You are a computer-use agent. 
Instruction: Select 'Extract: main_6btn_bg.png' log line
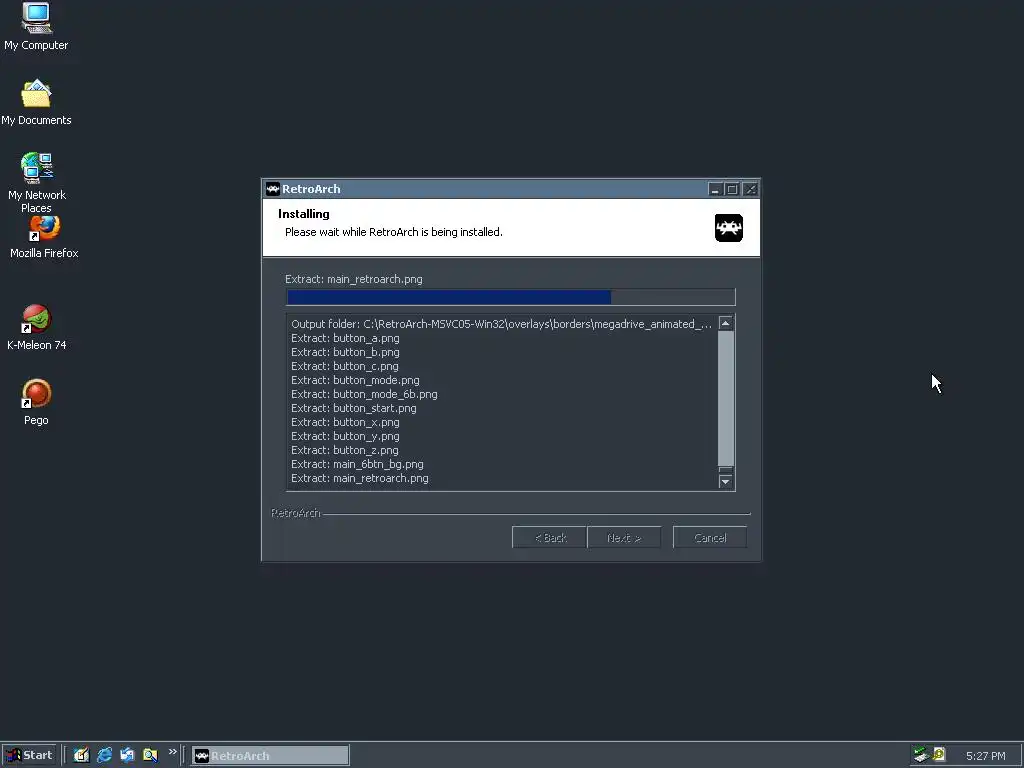357,464
